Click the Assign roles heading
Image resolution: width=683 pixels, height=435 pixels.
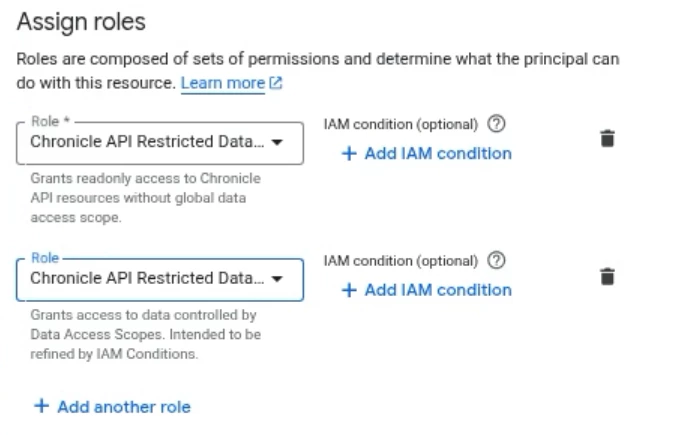point(81,21)
